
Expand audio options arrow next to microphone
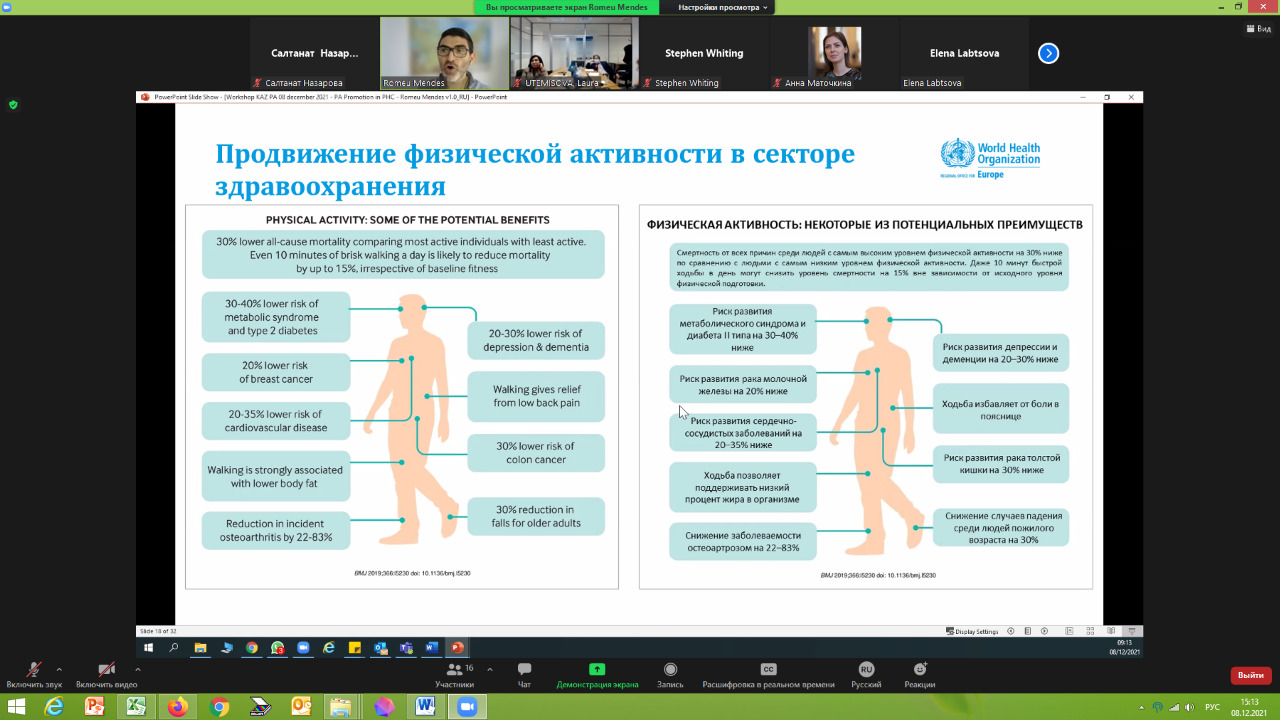59,669
